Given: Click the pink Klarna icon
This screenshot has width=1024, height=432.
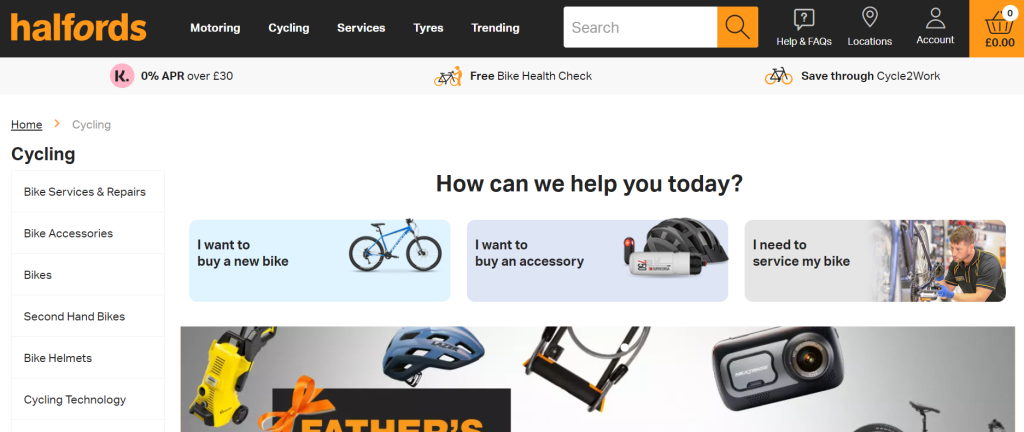Looking at the screenshot, I should pos(121,76).
